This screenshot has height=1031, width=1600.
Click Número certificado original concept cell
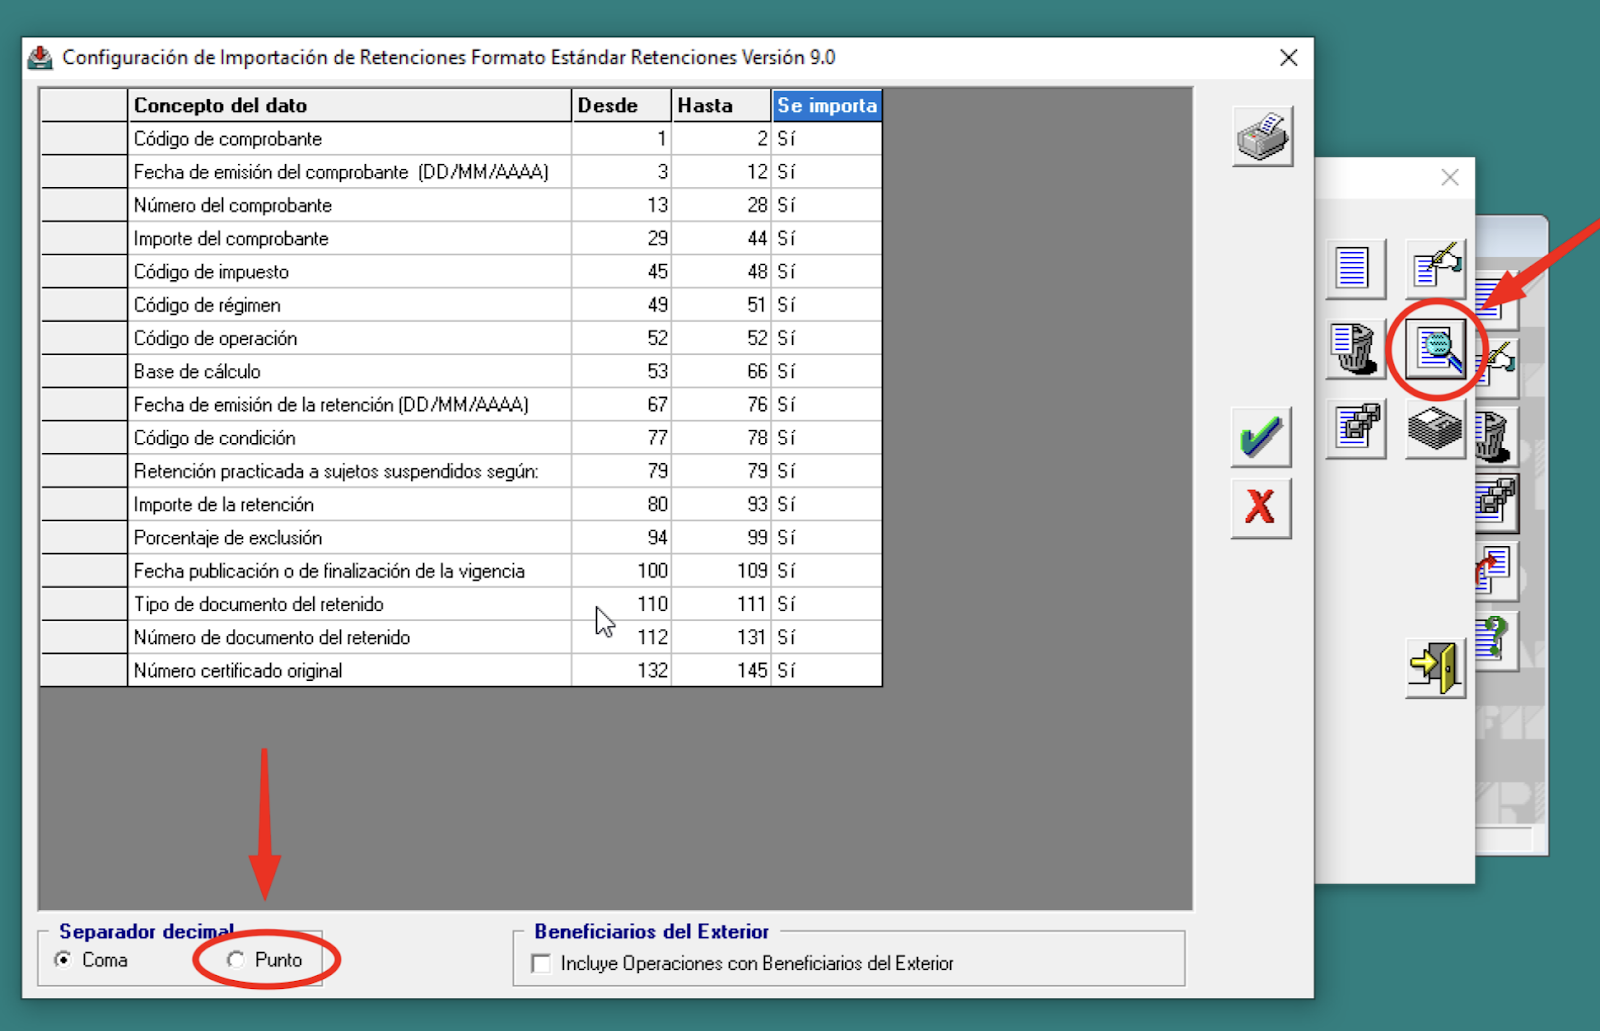coord(350,670)
